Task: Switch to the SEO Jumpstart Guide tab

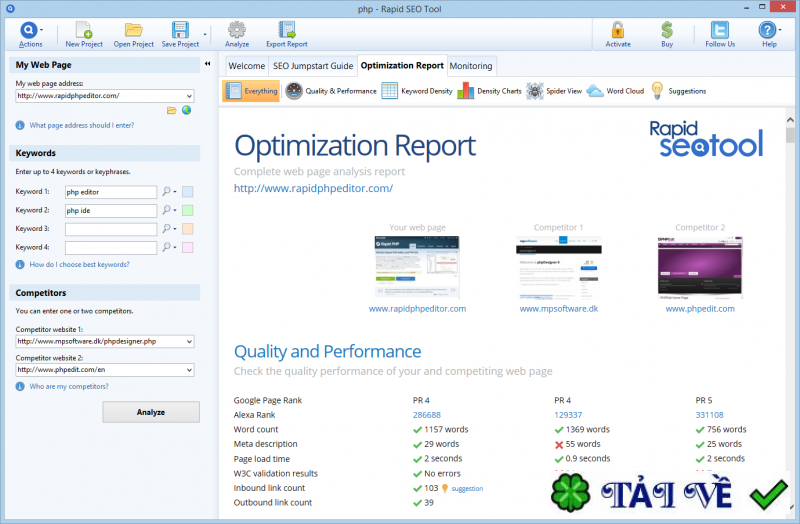Action: click(313, 66)
